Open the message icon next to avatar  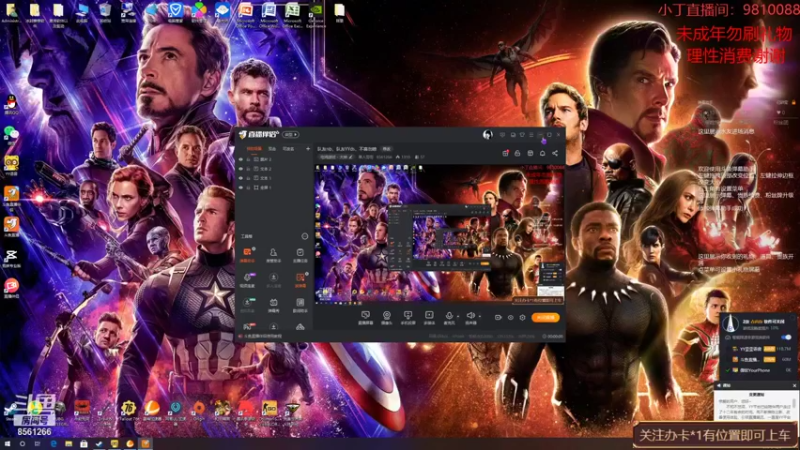503,135
